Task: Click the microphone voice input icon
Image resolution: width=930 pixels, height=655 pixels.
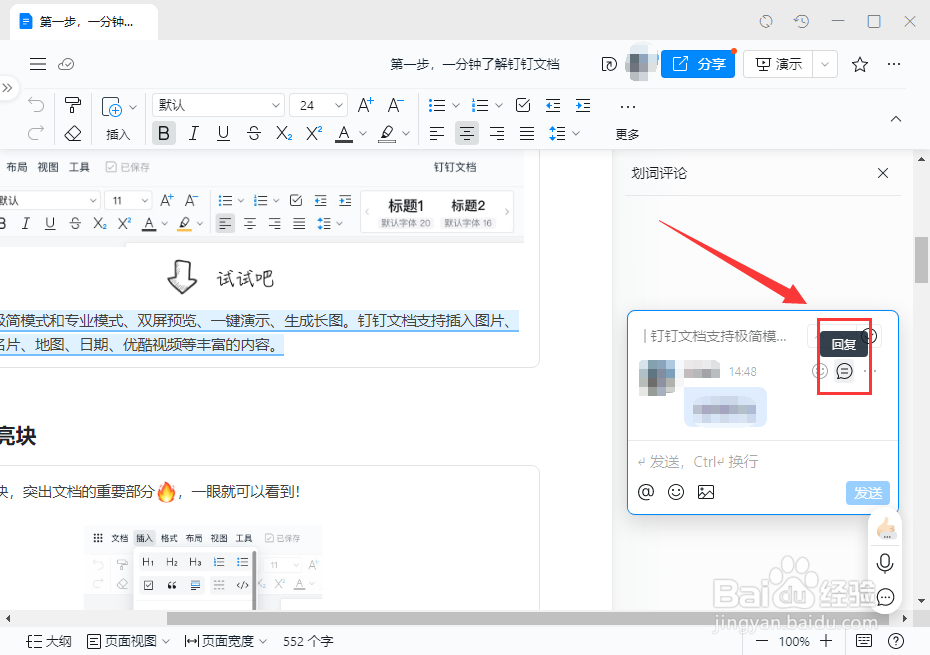Action: [885, 563]
